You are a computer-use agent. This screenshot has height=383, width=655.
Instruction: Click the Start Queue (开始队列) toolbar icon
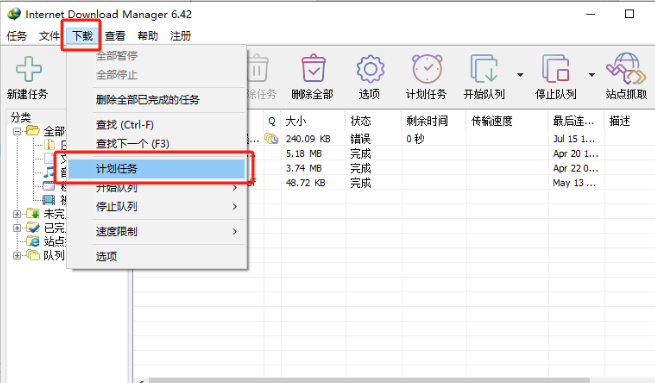[x=484, y=68]
